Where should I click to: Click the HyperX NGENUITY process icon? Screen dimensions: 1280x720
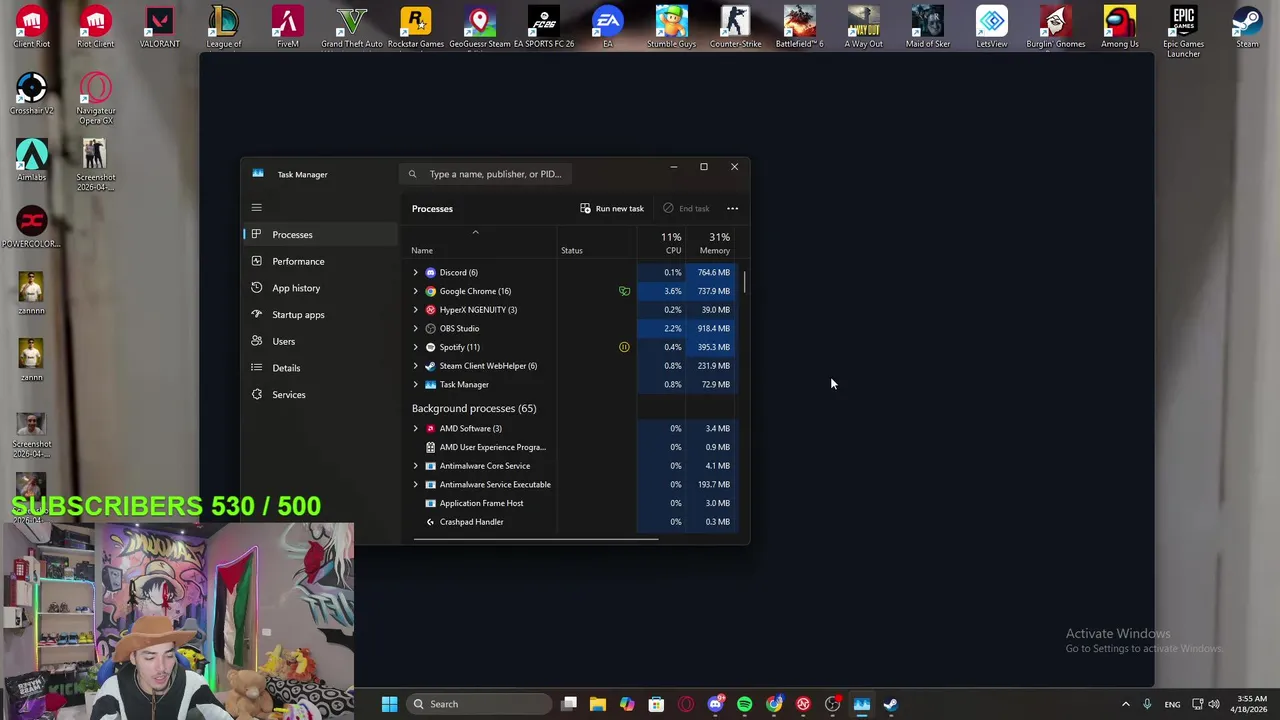tap(431, 310)
